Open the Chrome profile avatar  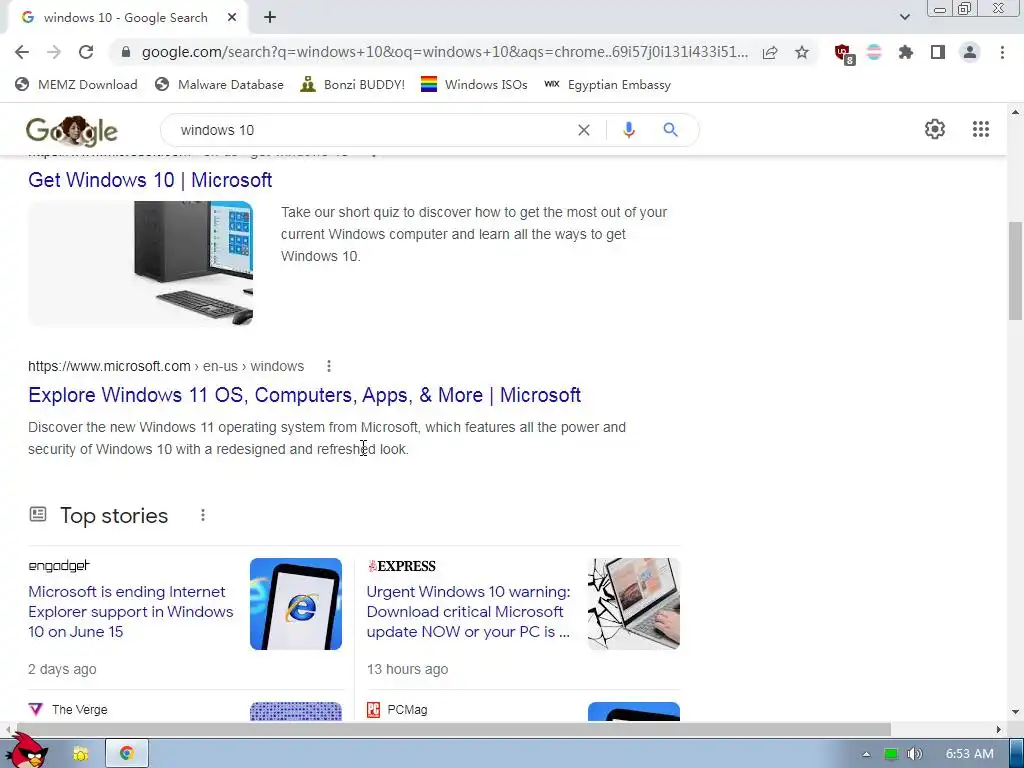click(x=970, y=52)
